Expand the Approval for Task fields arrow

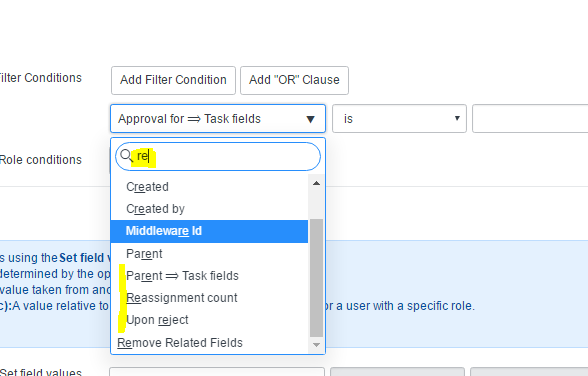point(310,119)
